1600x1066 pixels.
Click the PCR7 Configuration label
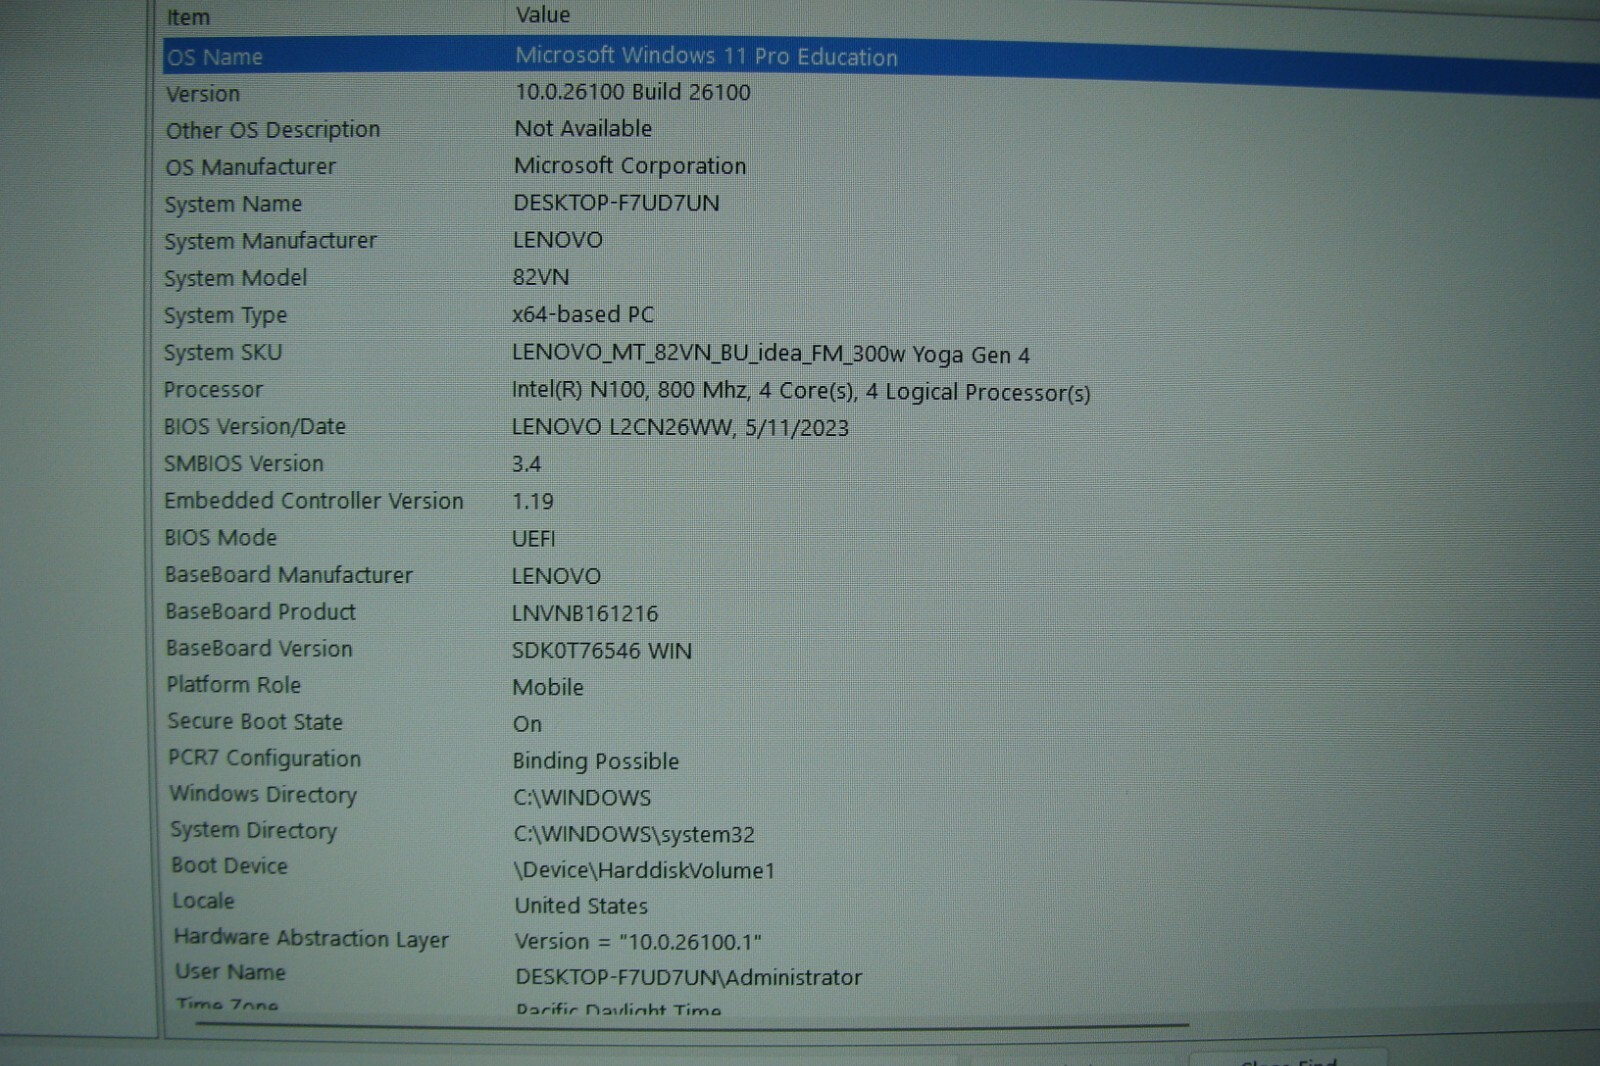click(264, 759)
